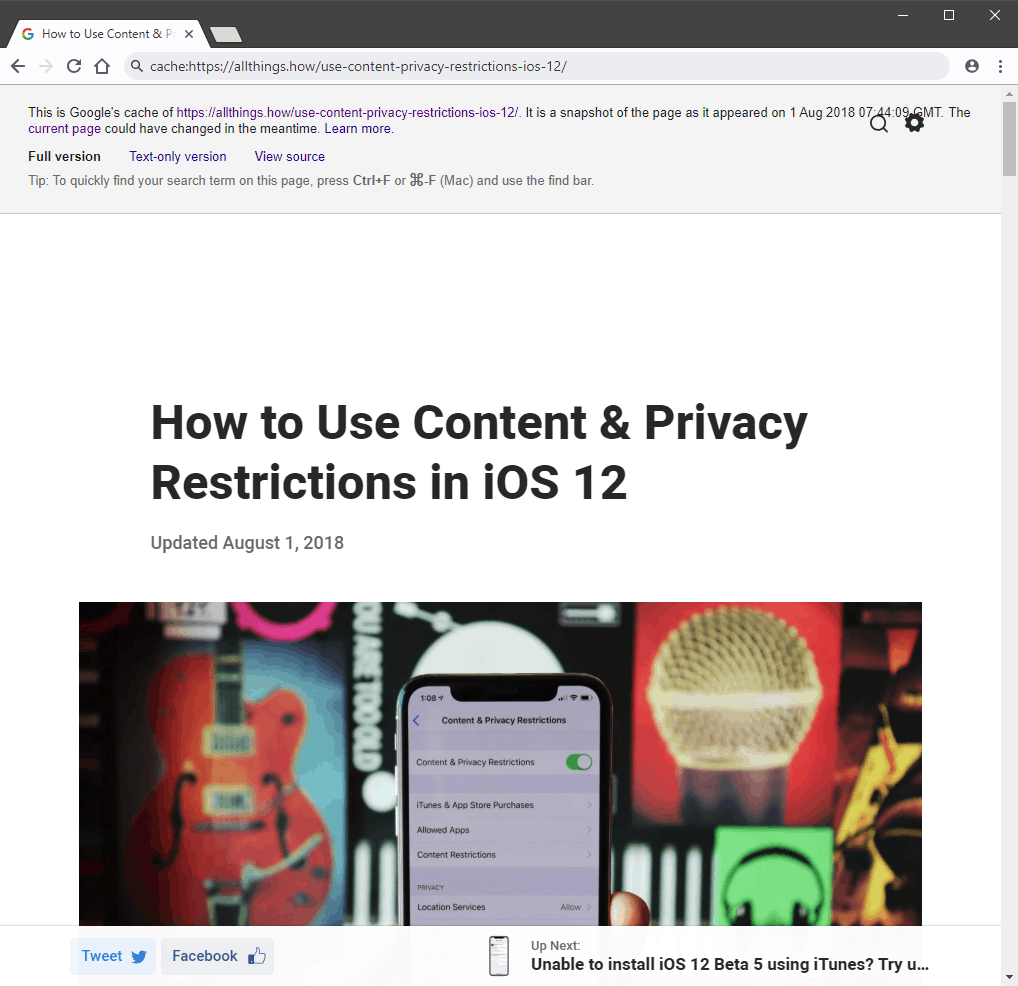This screenshot has width=1018, height=986.
Task: Switch to Text-only version
Action: (178, 156)
